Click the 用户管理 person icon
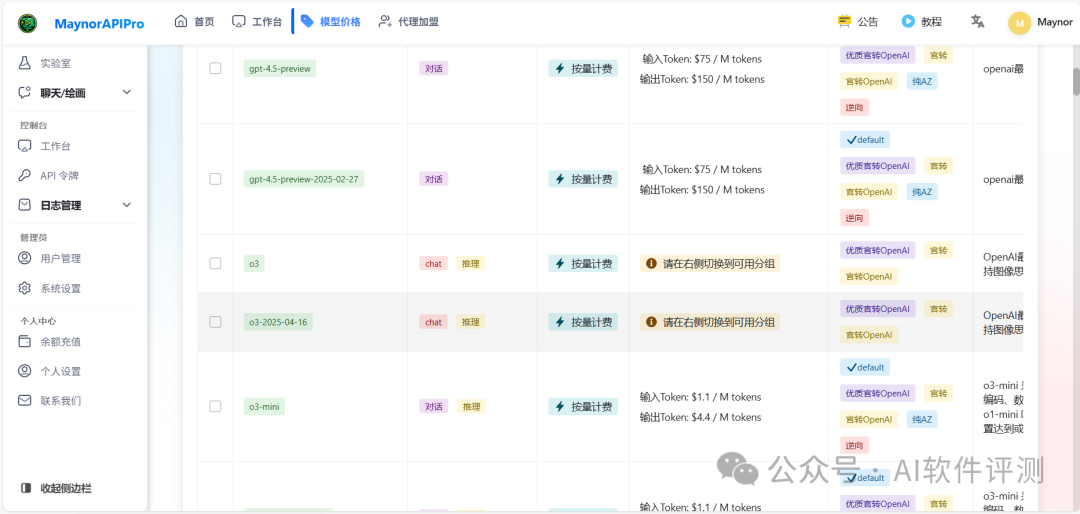Image resolution: width=1080 pixels, height=514 pixels. 25,258
